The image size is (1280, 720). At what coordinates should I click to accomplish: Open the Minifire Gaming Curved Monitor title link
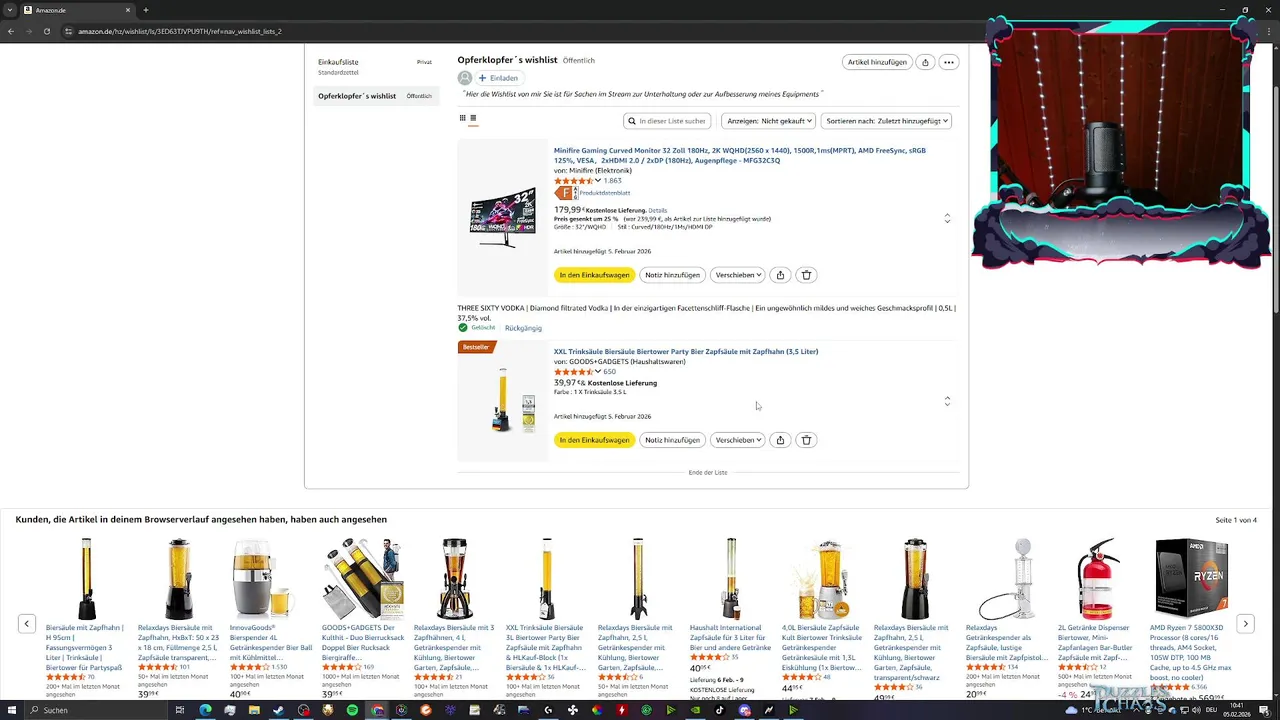point(740,155)
